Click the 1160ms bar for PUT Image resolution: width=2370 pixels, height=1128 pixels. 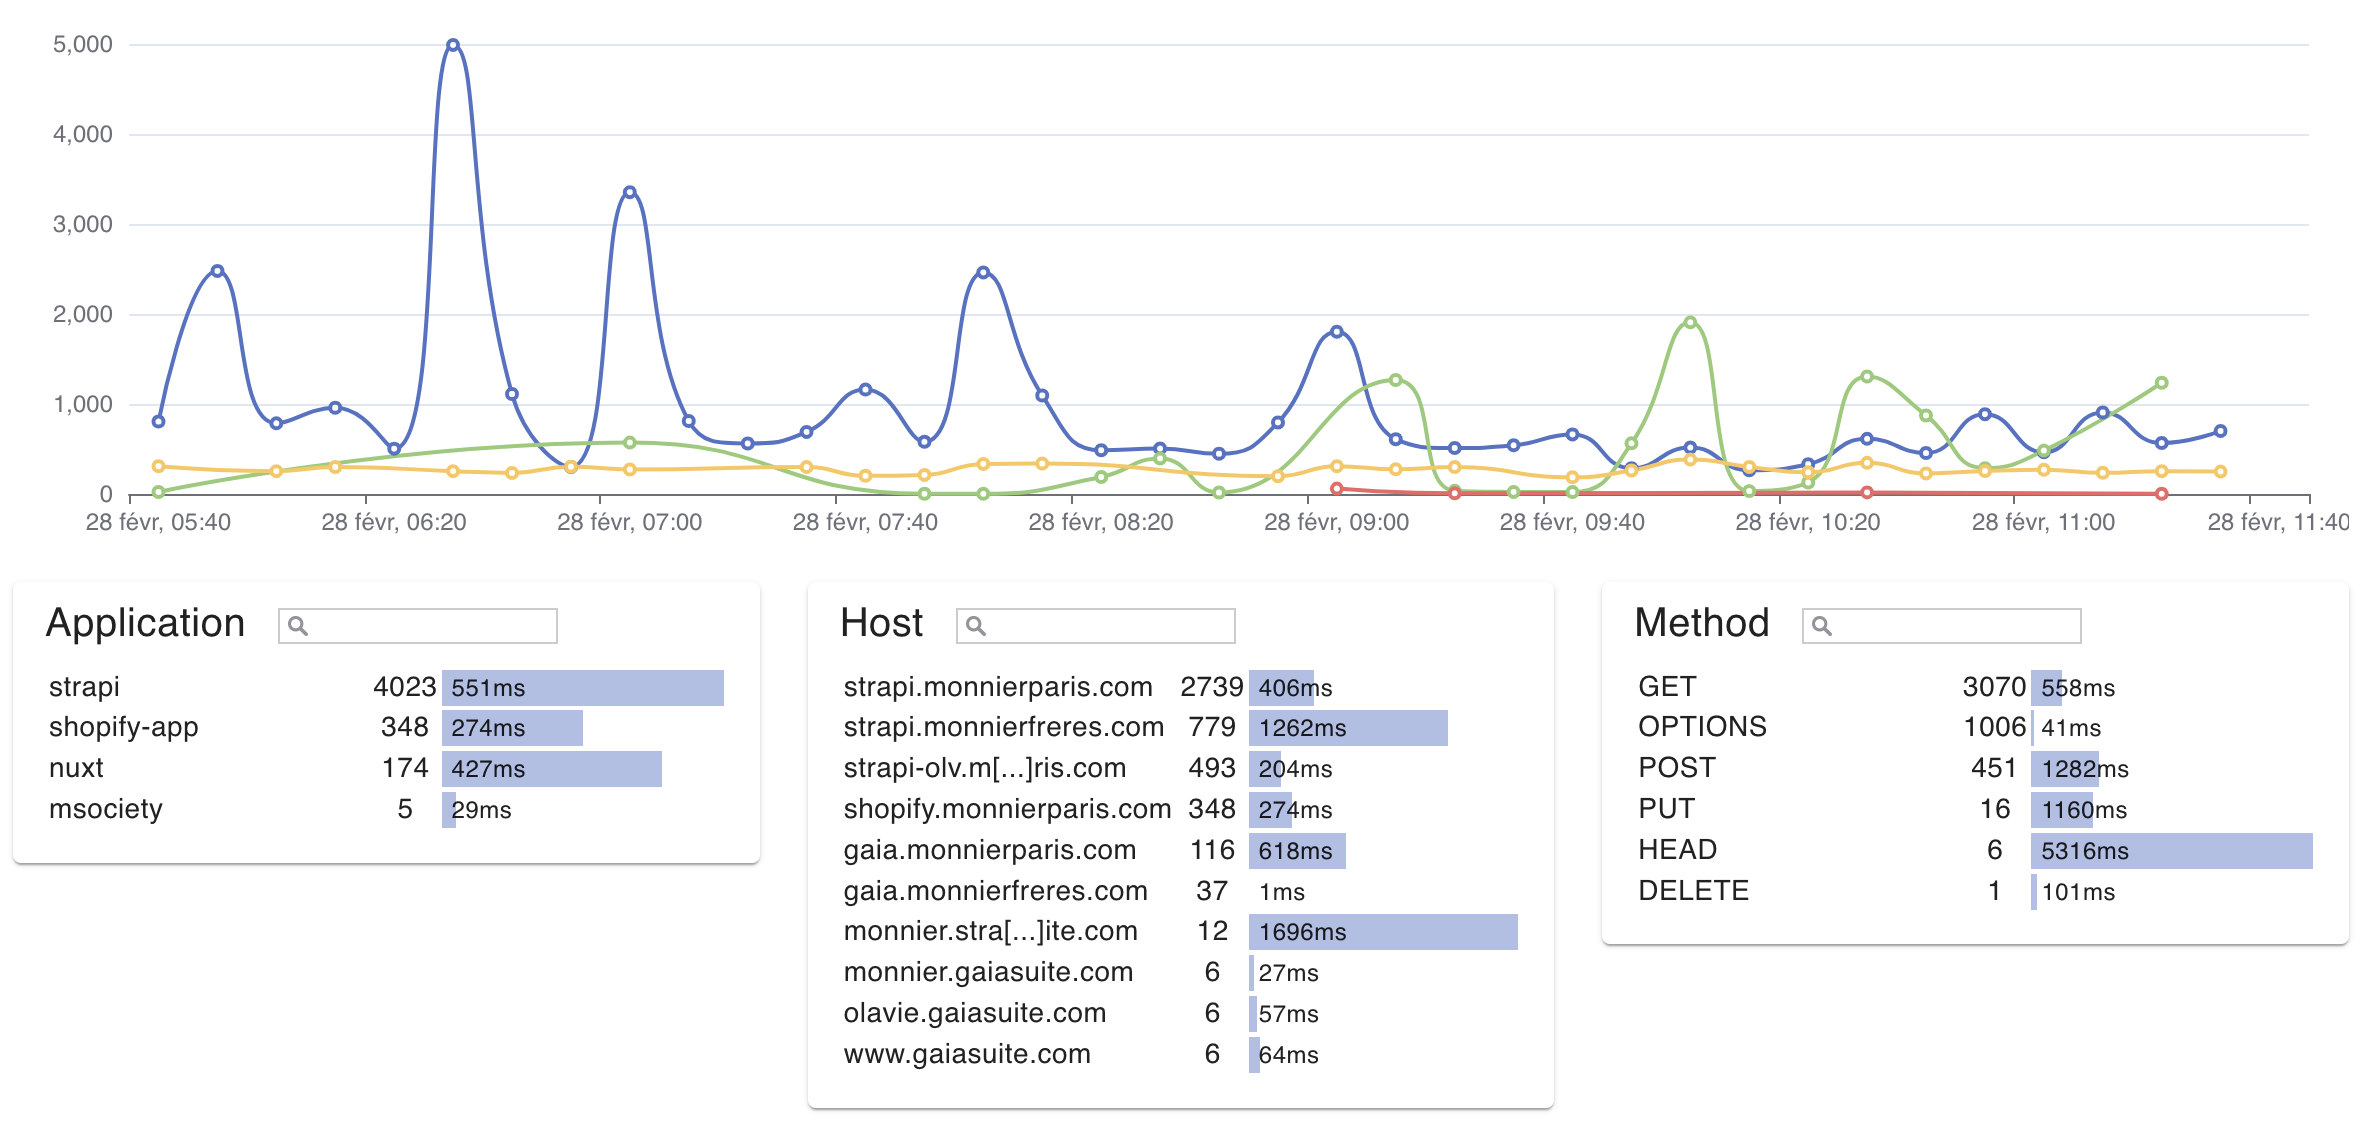[x=2062, y=810]
